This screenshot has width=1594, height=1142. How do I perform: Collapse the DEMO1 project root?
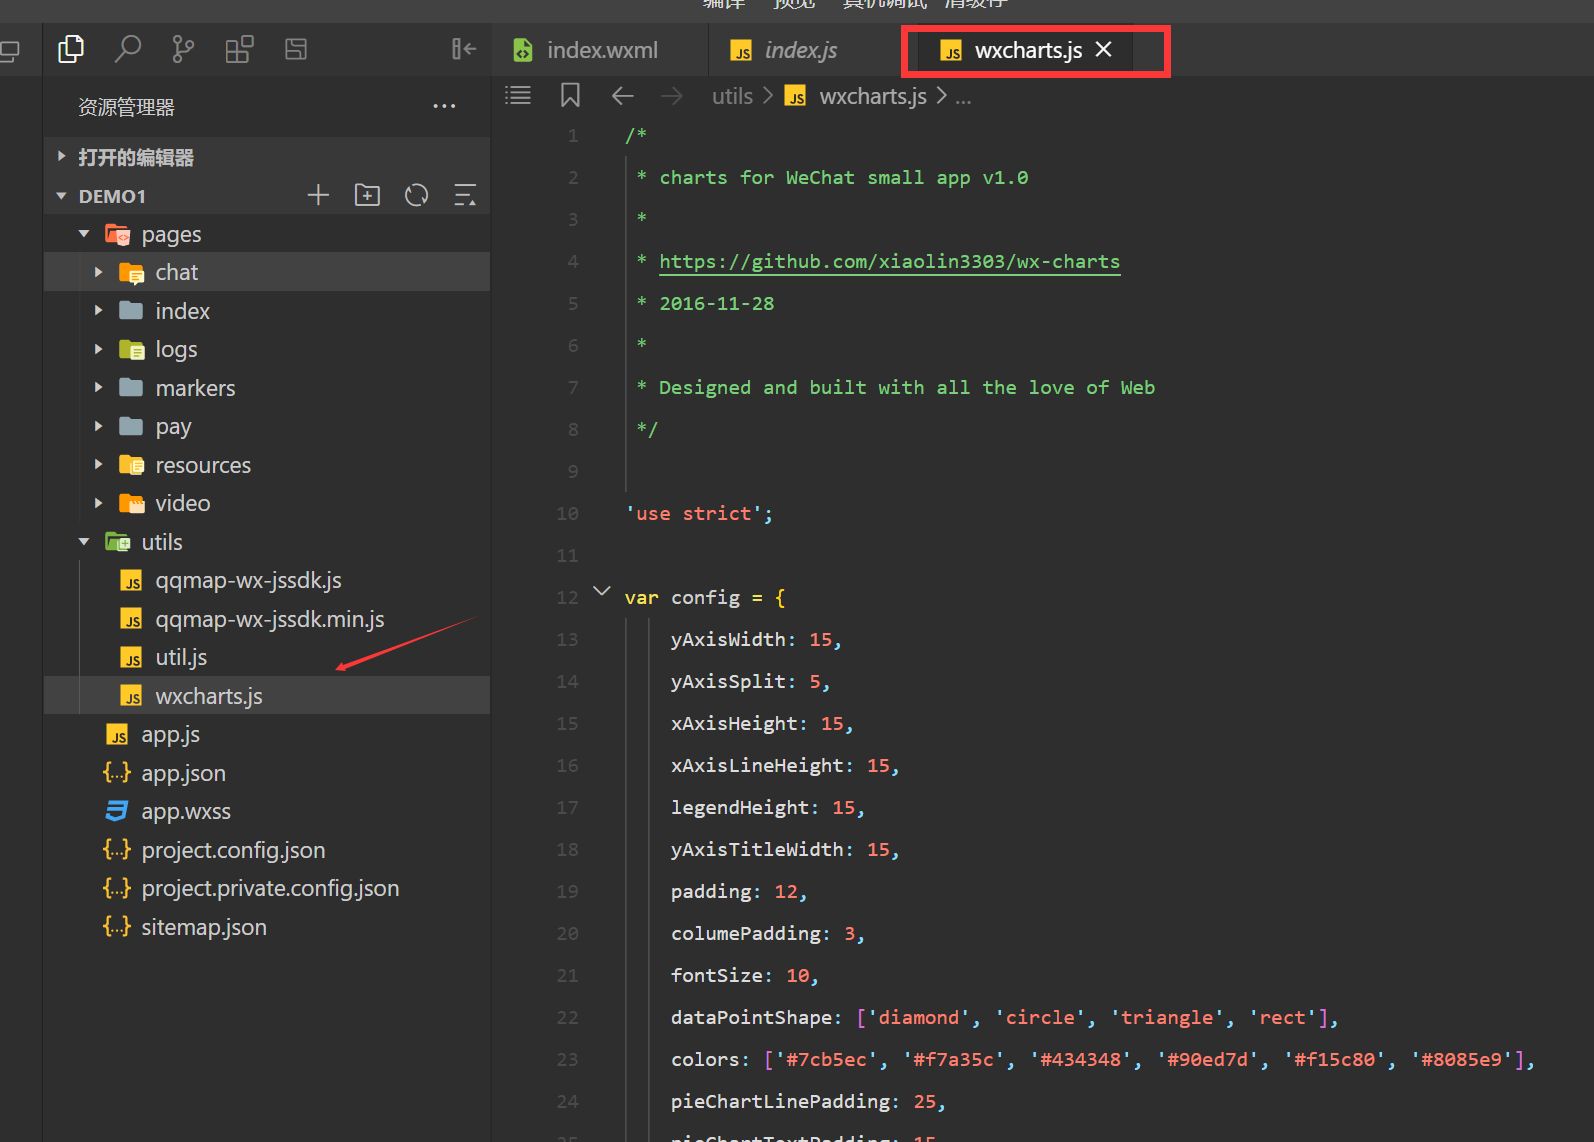point(61,196)
